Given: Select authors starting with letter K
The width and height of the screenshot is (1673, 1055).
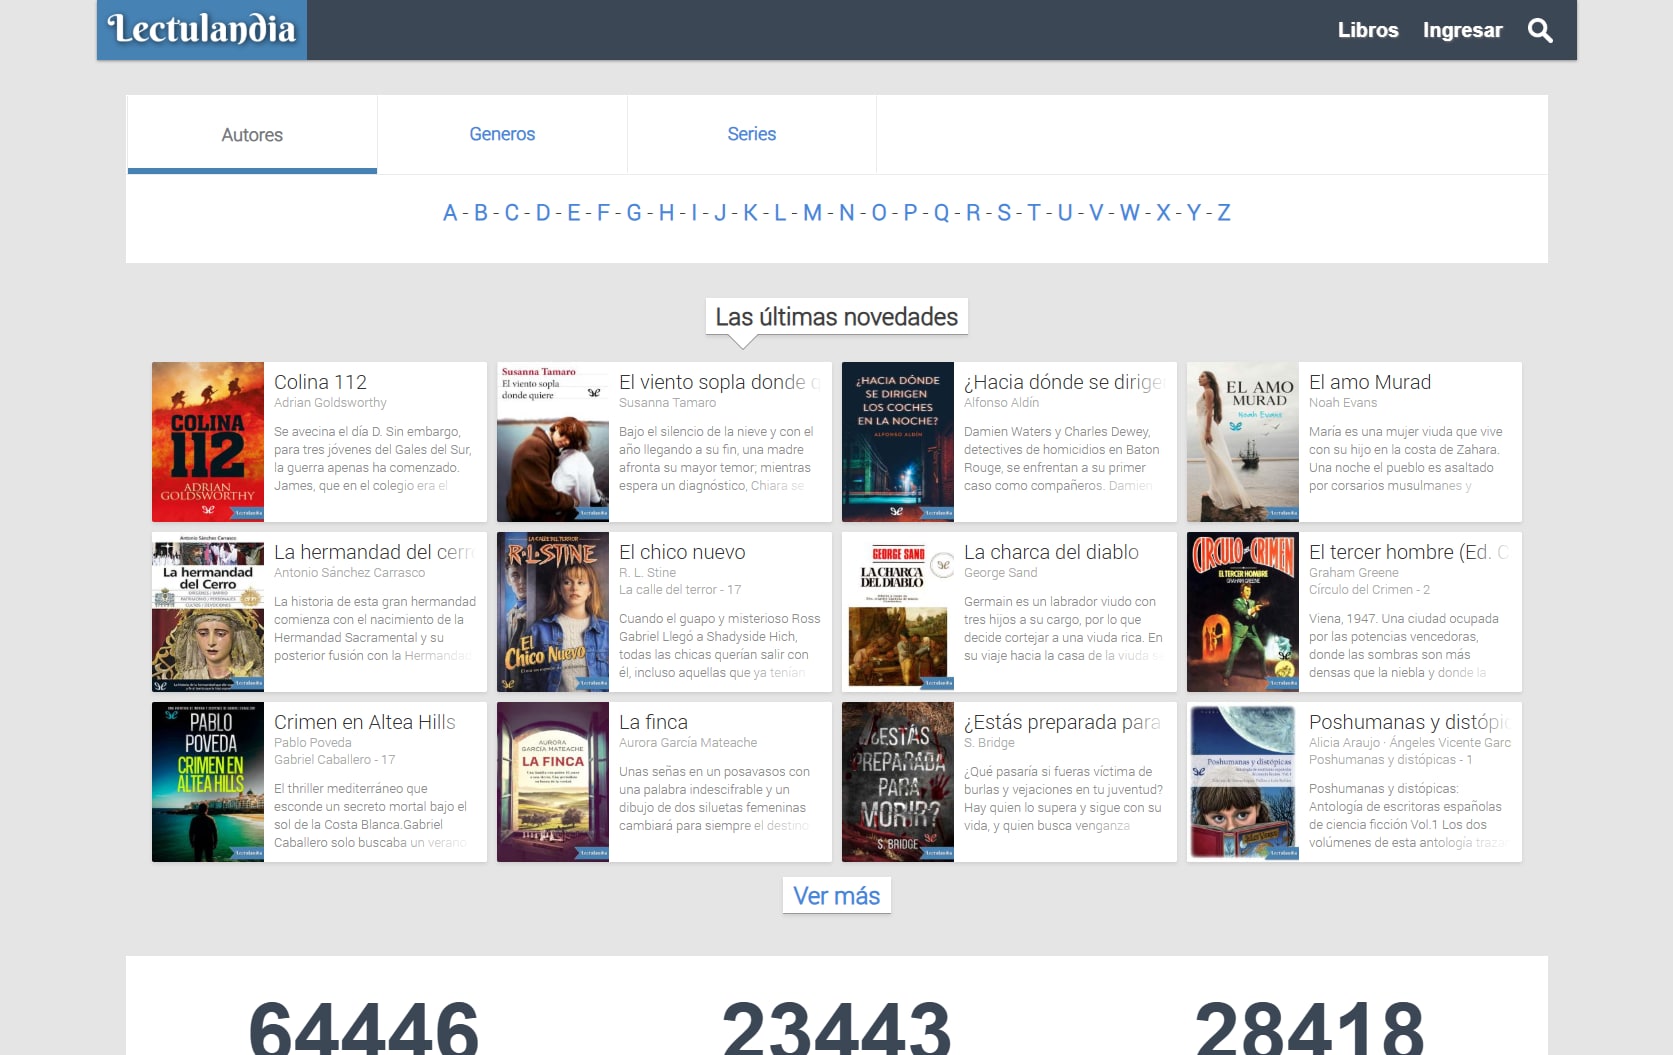Looking at the screenshot, I should 750,212.
